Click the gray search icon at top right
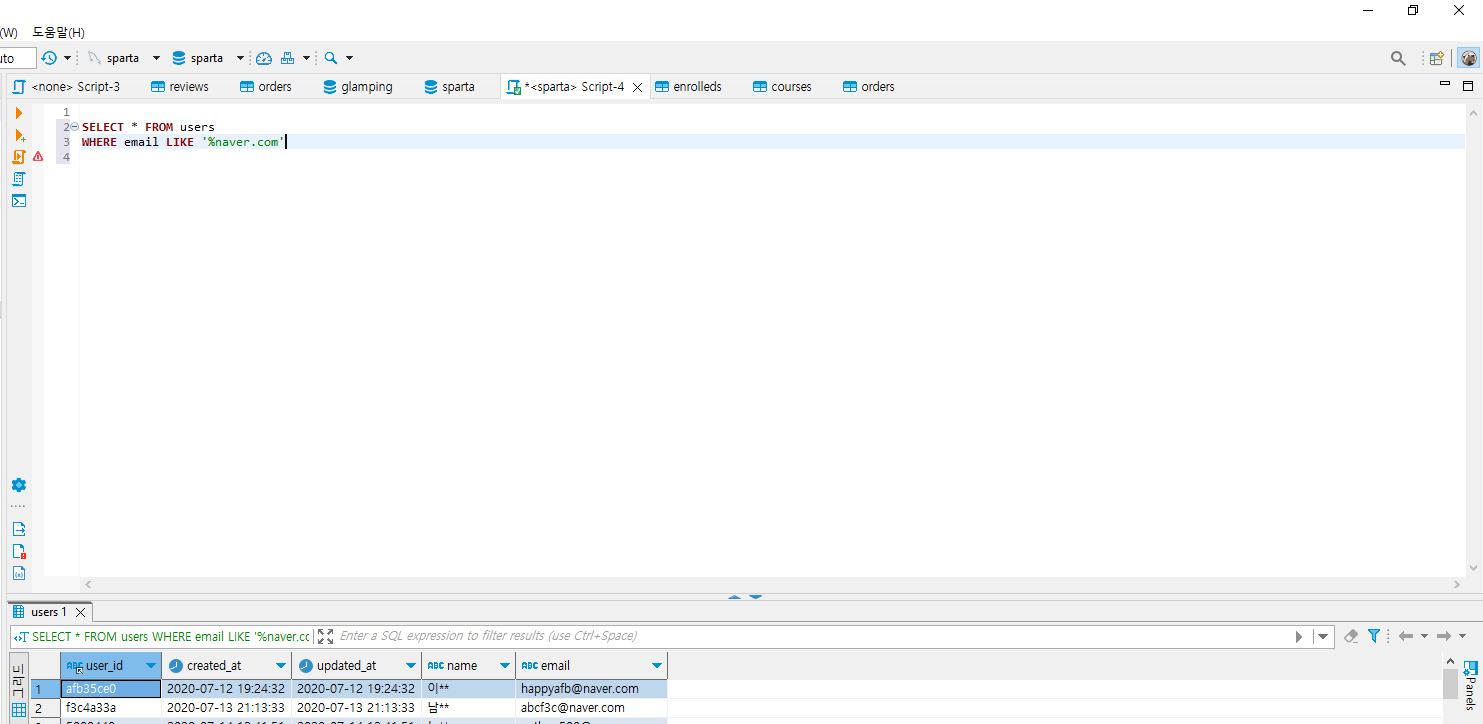This screenshot has width=1483, height=724. tap(1398, 58)
